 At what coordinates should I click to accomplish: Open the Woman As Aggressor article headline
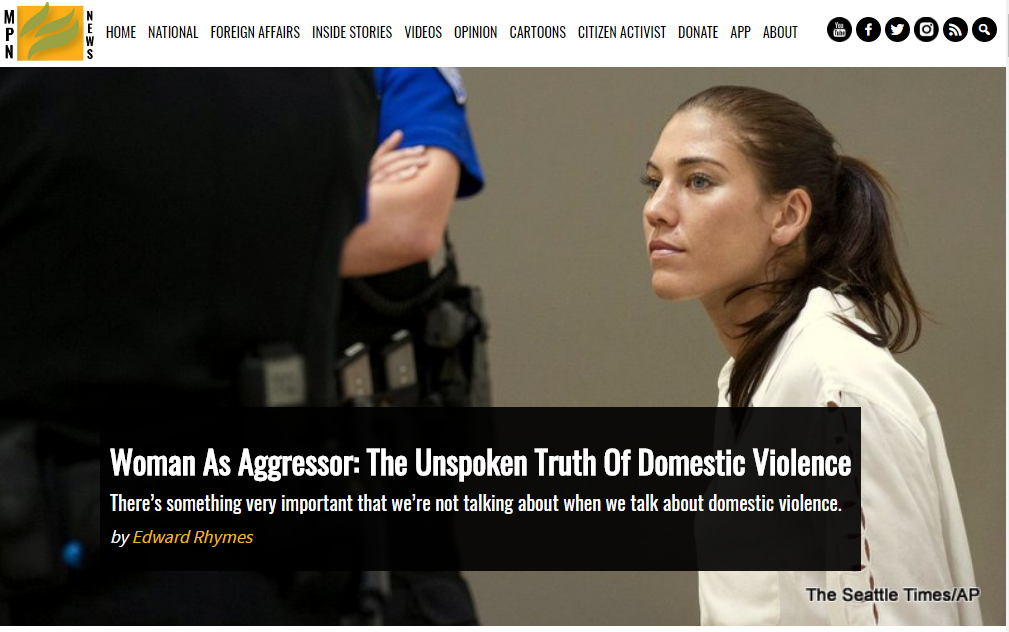click(480, 463)
